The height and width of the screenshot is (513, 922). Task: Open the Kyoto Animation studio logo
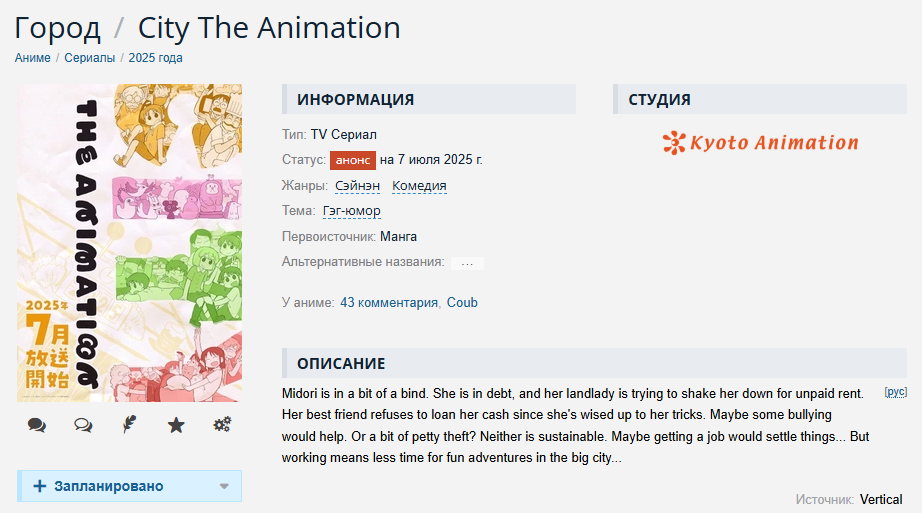point(760,143)
